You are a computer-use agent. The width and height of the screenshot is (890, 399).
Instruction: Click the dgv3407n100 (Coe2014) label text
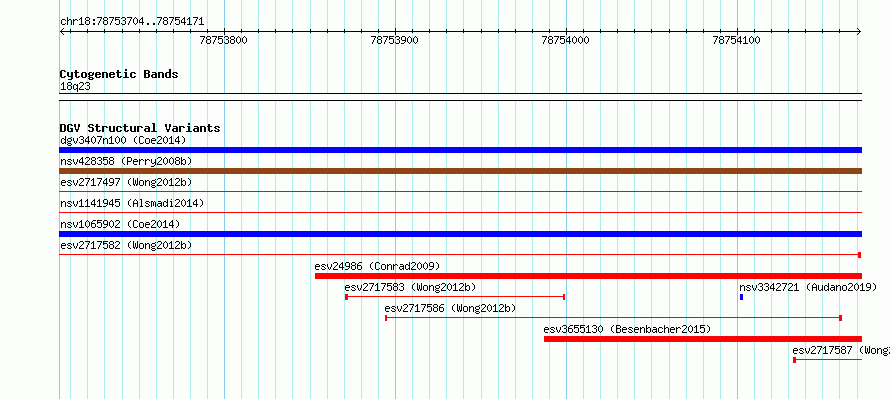123,140
